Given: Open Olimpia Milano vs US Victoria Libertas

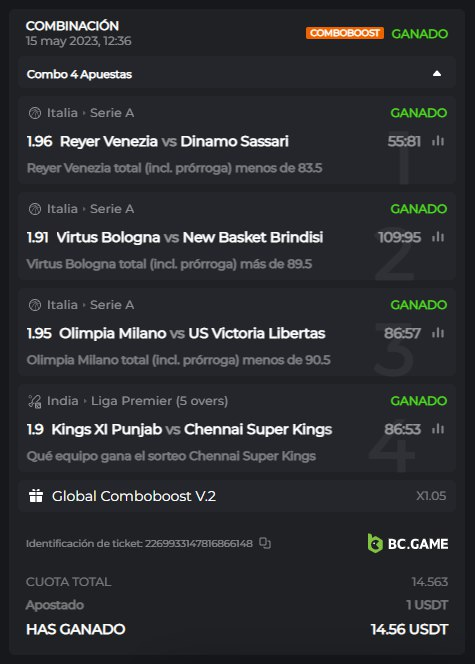Looking at the screenshot, I should pos(192,334).
